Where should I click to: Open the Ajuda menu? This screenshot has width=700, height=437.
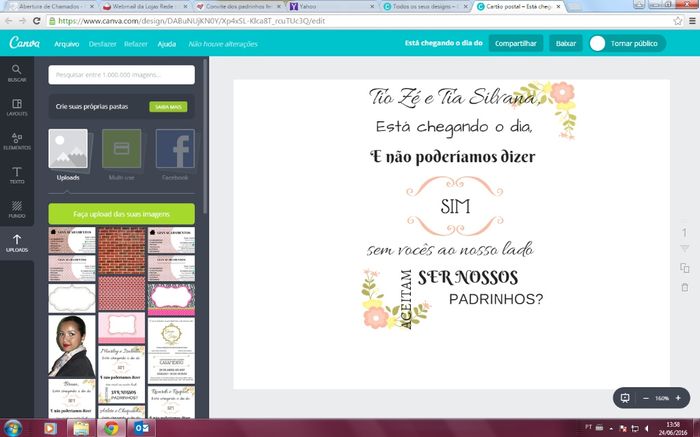[167, 44]
